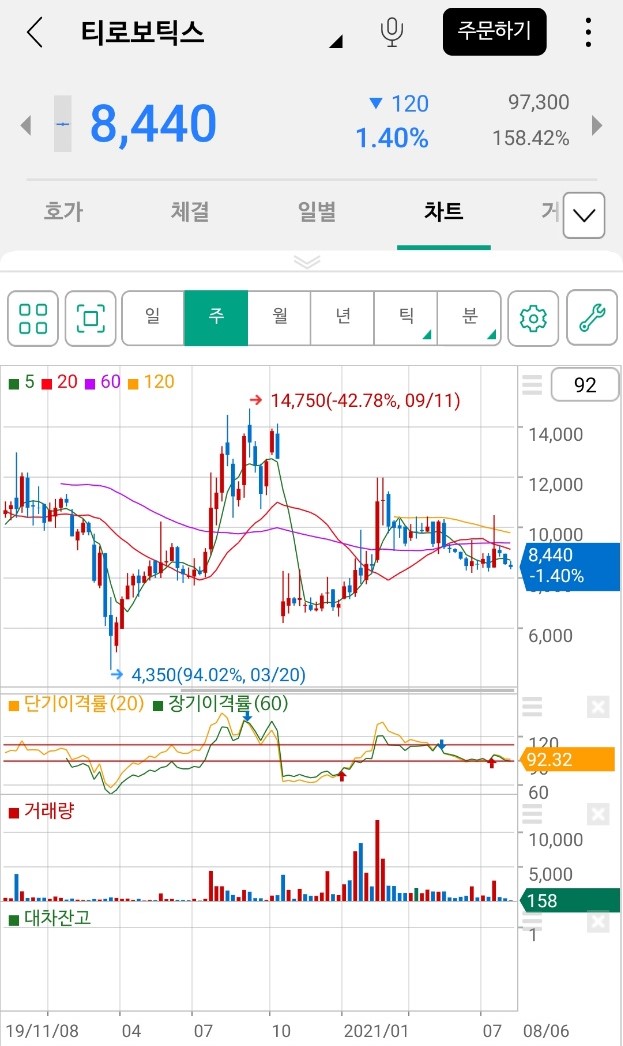This screenshot has height=1046, width=623.
Task: Close the 이격률 indicator panel
Action: pos(598,706)
